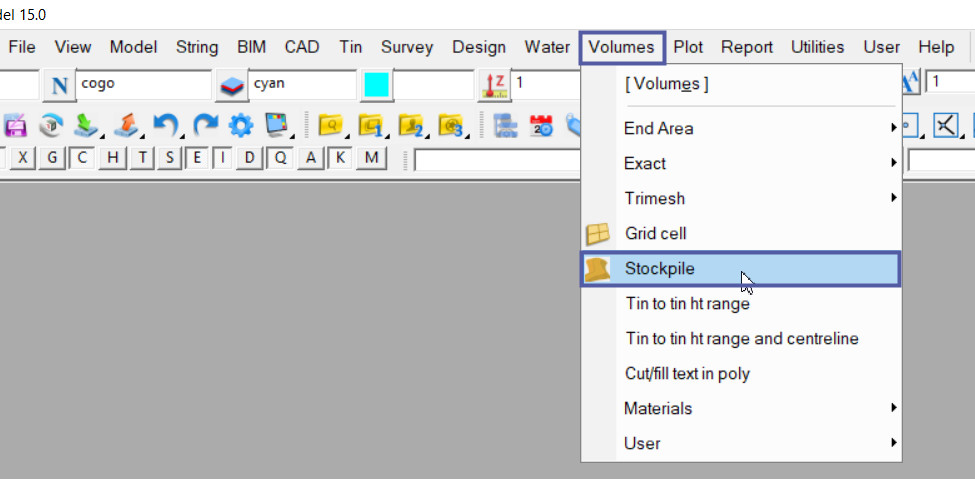Toggle the Q snap button

coord(280,158)
